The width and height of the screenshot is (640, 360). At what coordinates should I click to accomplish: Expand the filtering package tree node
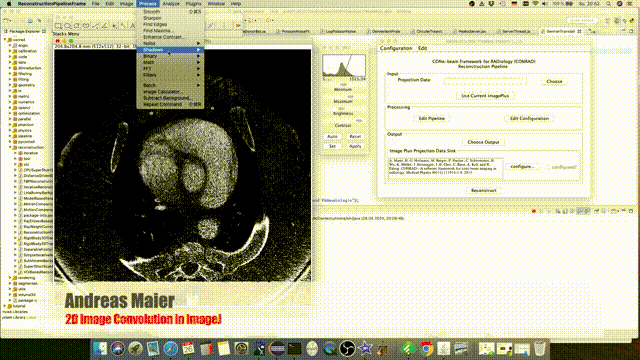click(10, 74)
